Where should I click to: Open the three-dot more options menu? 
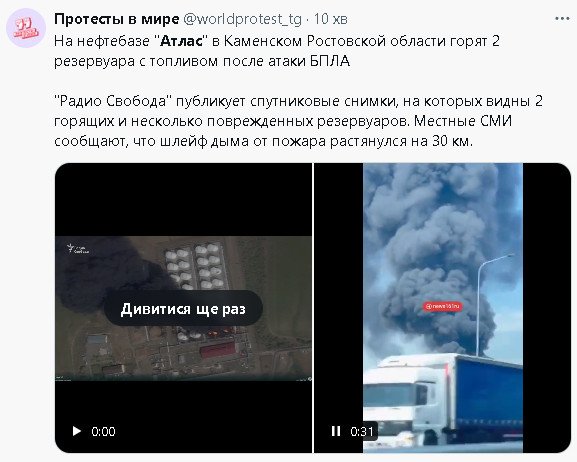pyautogui.click(x=562, y=19)
